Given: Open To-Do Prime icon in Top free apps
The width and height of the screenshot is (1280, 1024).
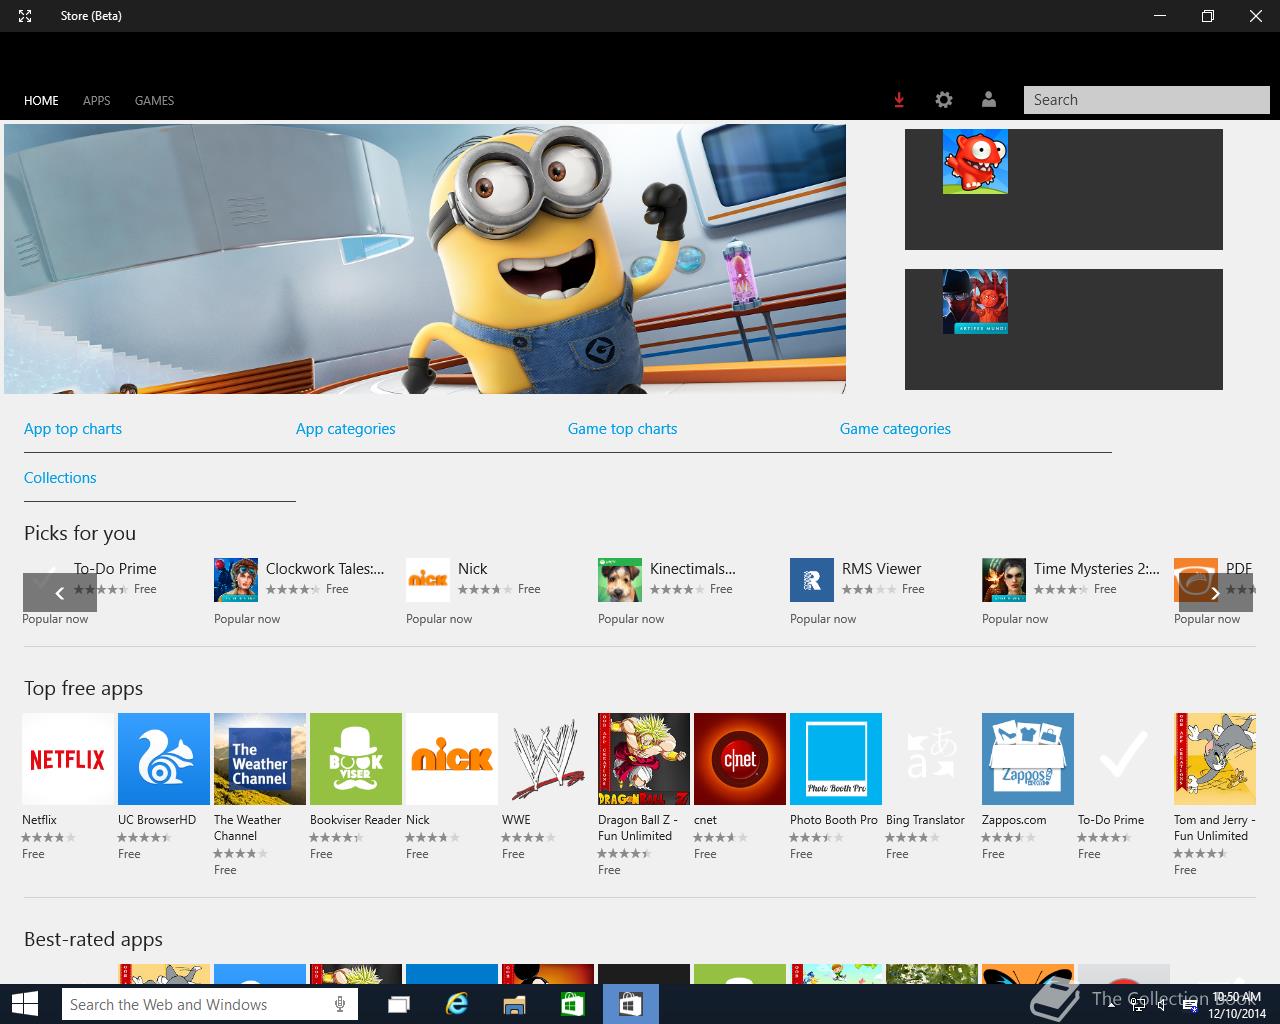Looking at the screenshot, I should coord(1124,759).
